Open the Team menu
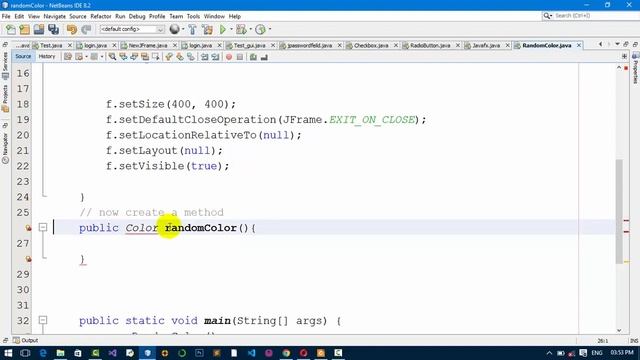 tap(176, 16)
